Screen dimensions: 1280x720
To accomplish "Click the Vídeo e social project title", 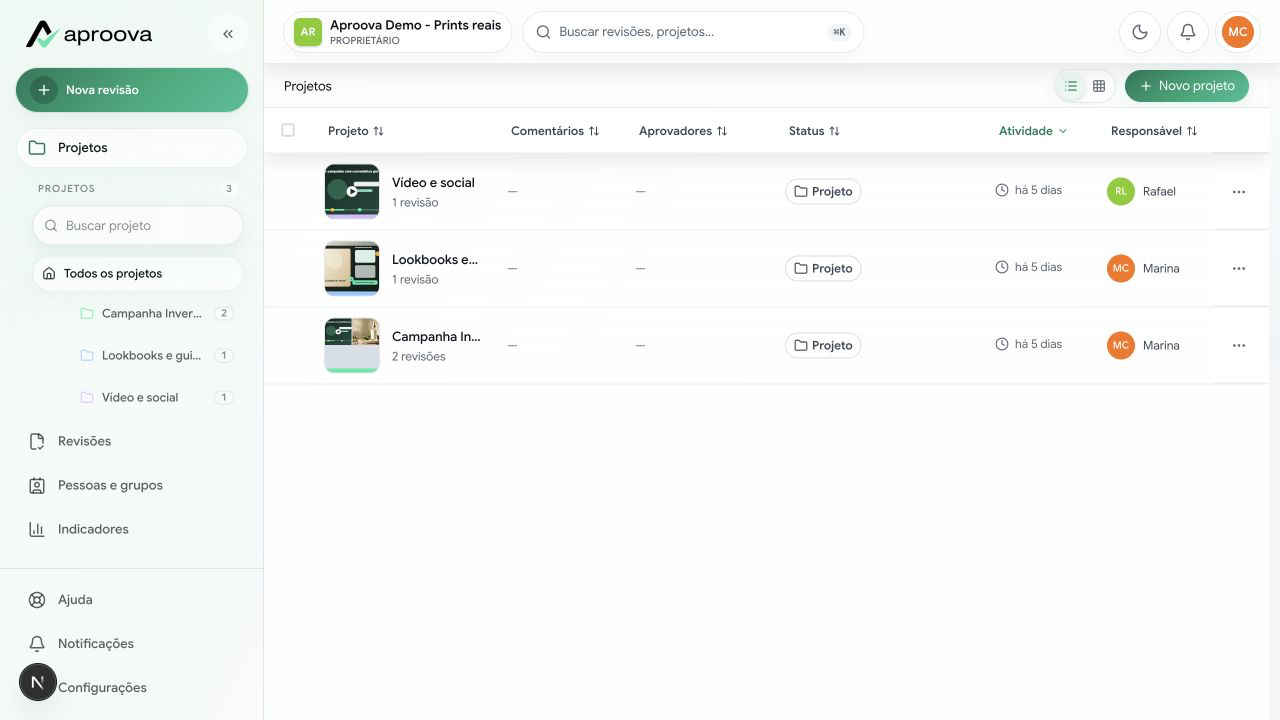I will [433, 183].
